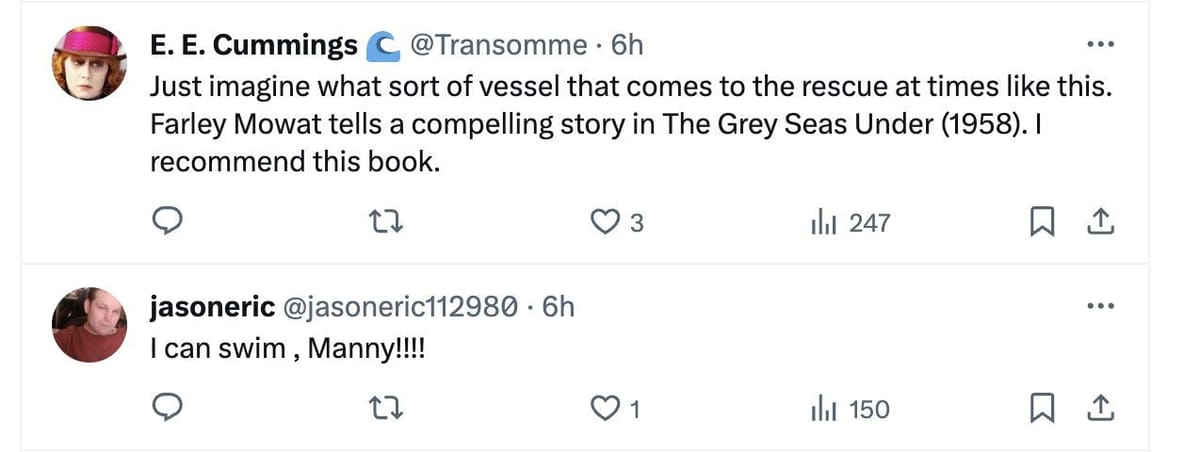Bookmark the E. E. Cummings tweet
Viewport: 1200px width, 452px height.
coord(1041,223)
